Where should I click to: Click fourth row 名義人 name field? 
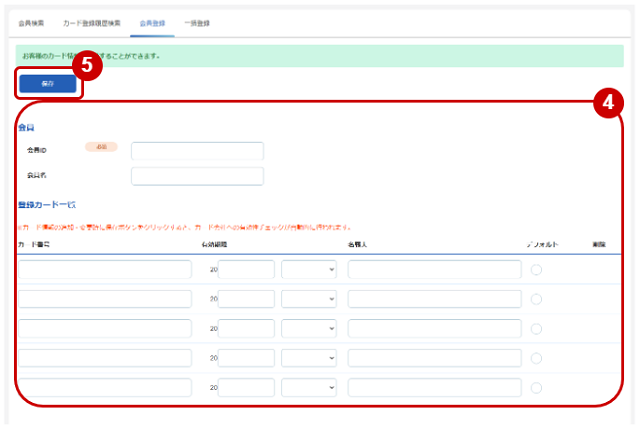pyautogui.click(x=435, y=358)
